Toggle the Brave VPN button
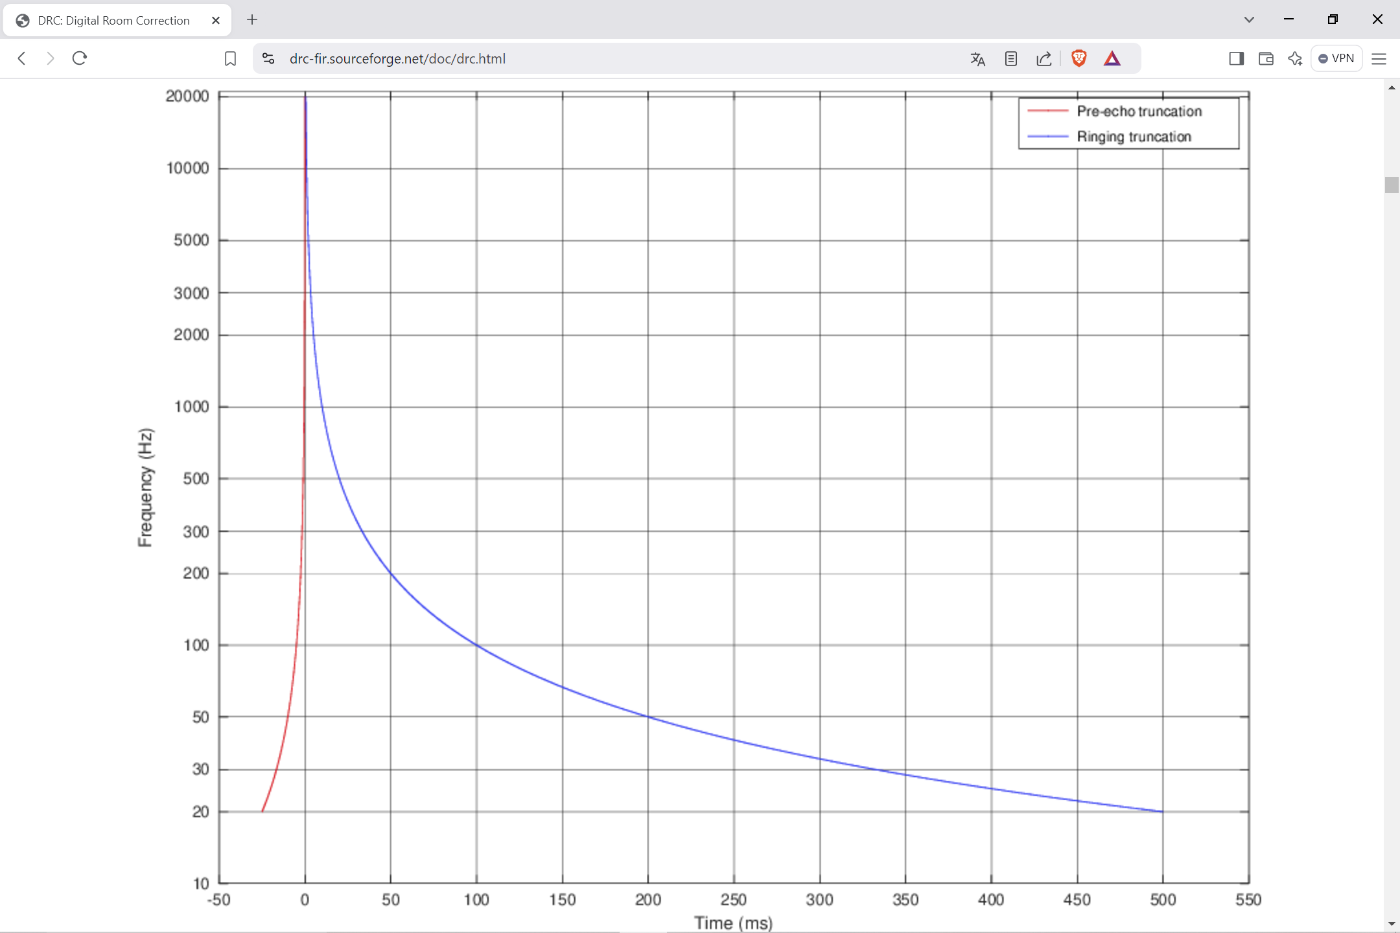 tap(1336, 59)
